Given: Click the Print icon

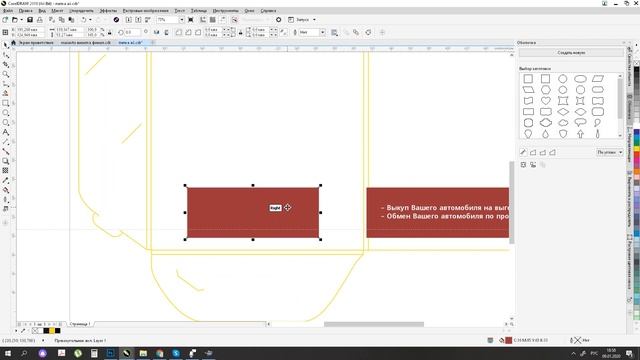Looking at the screenshot, I should tap(40, 20).
